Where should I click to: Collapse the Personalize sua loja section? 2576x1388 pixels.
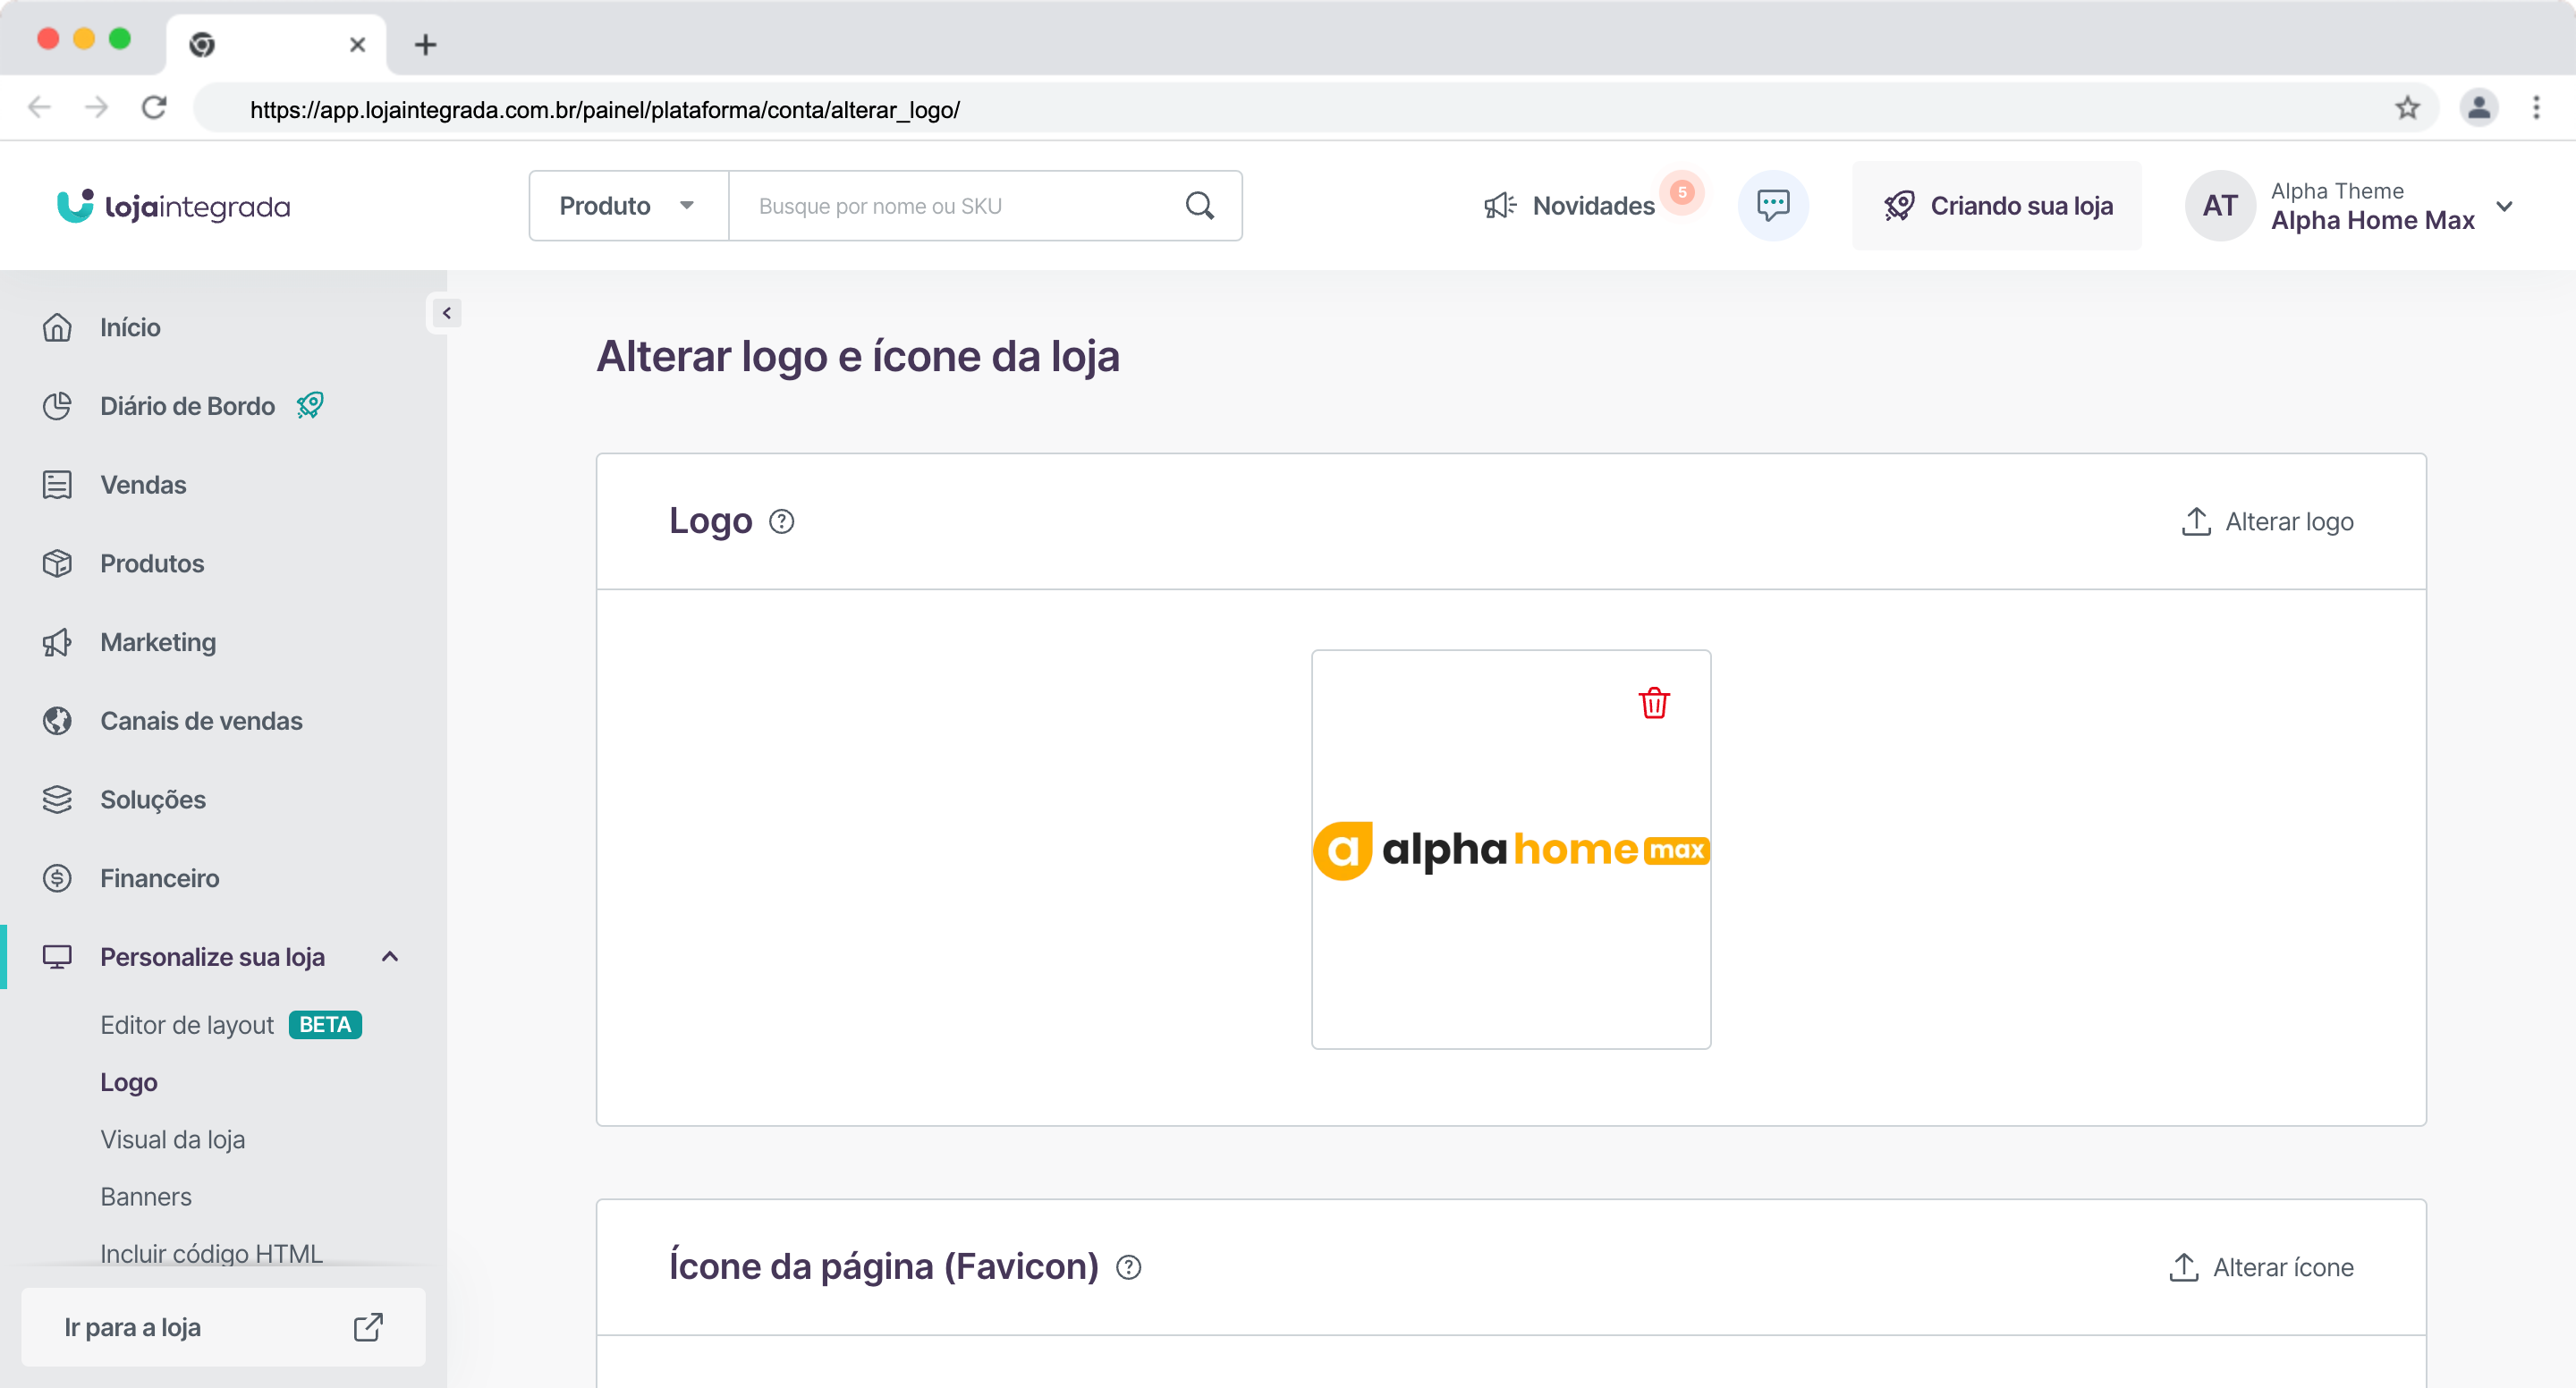390,957
